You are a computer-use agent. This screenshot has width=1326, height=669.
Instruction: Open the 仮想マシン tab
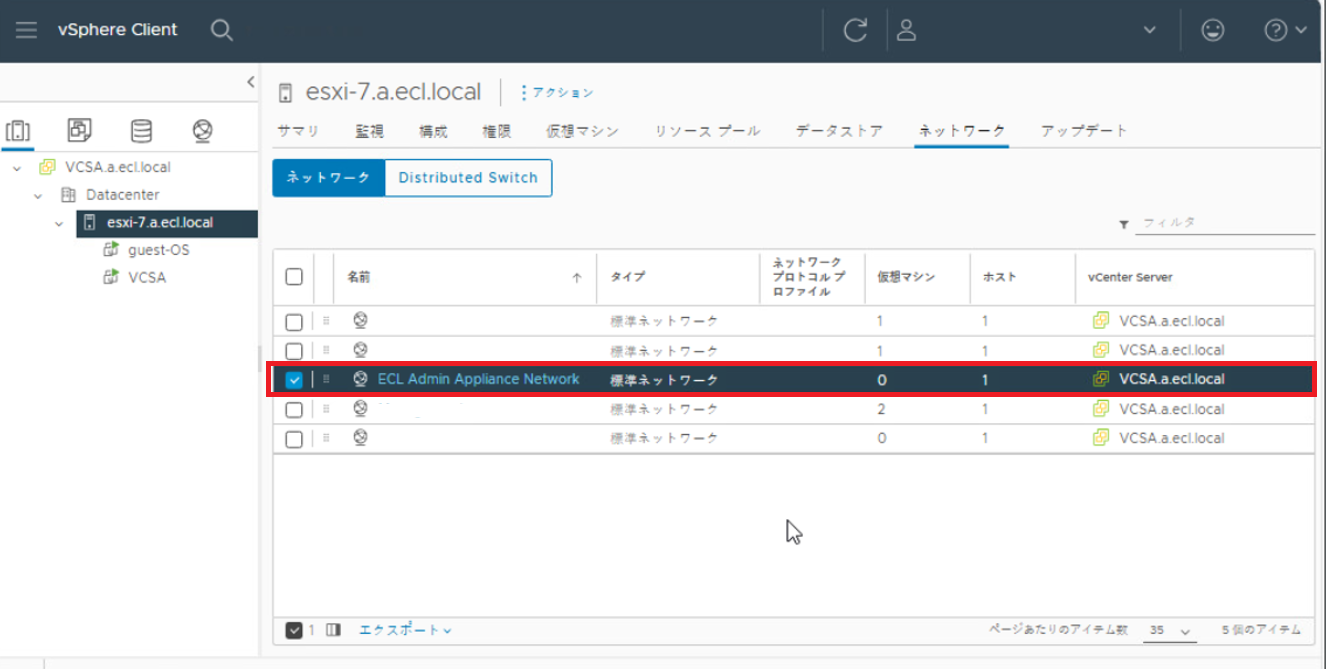pos(582,131)
